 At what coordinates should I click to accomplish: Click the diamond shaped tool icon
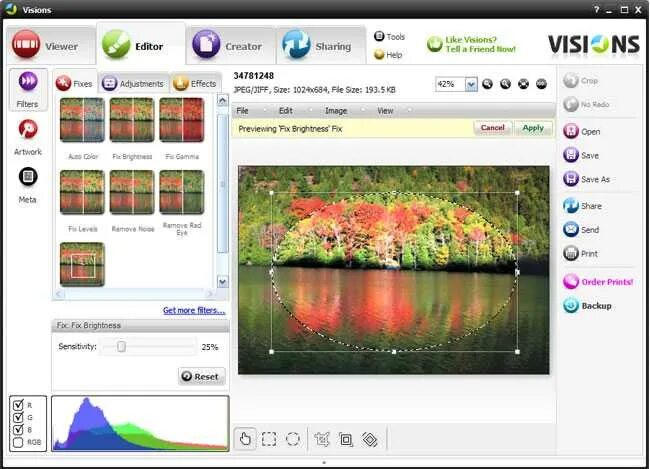click(x=369, y=439)
